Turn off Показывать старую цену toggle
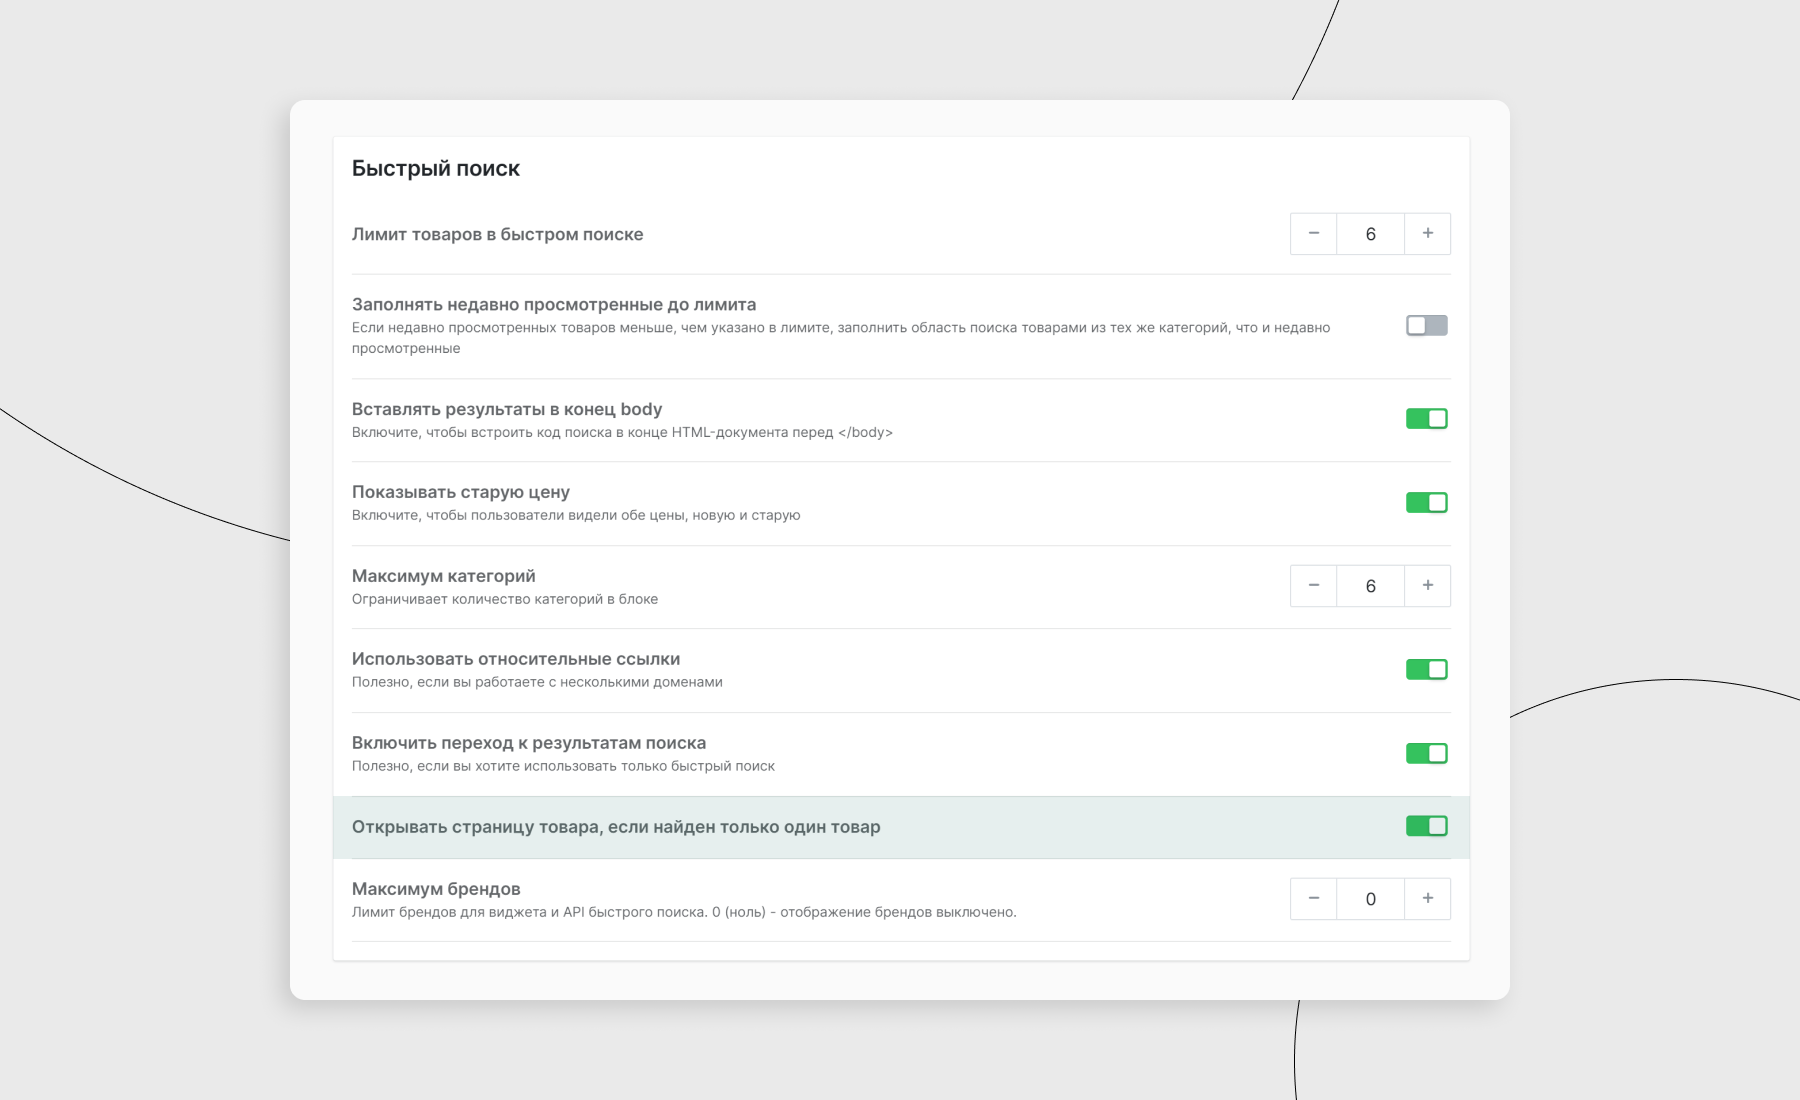Viewport: 1800px width, 1100px height. pyautogui.click(x=1426, y=503)
